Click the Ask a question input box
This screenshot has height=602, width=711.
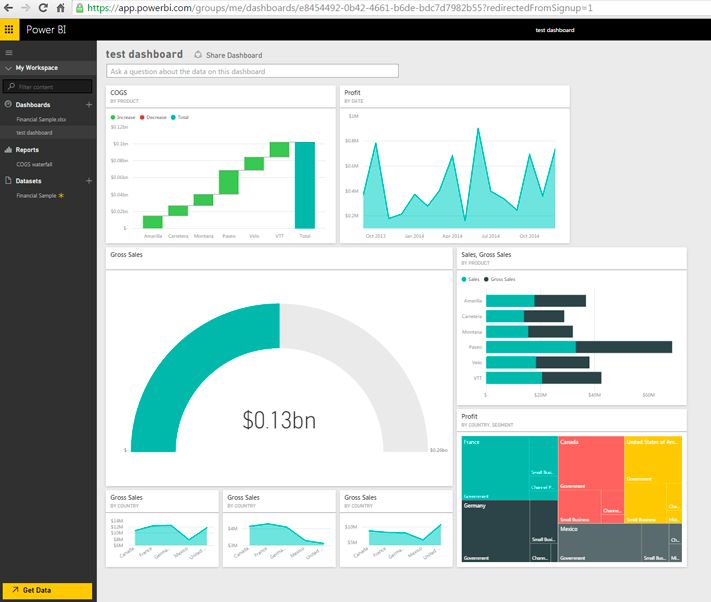(253, 71)
